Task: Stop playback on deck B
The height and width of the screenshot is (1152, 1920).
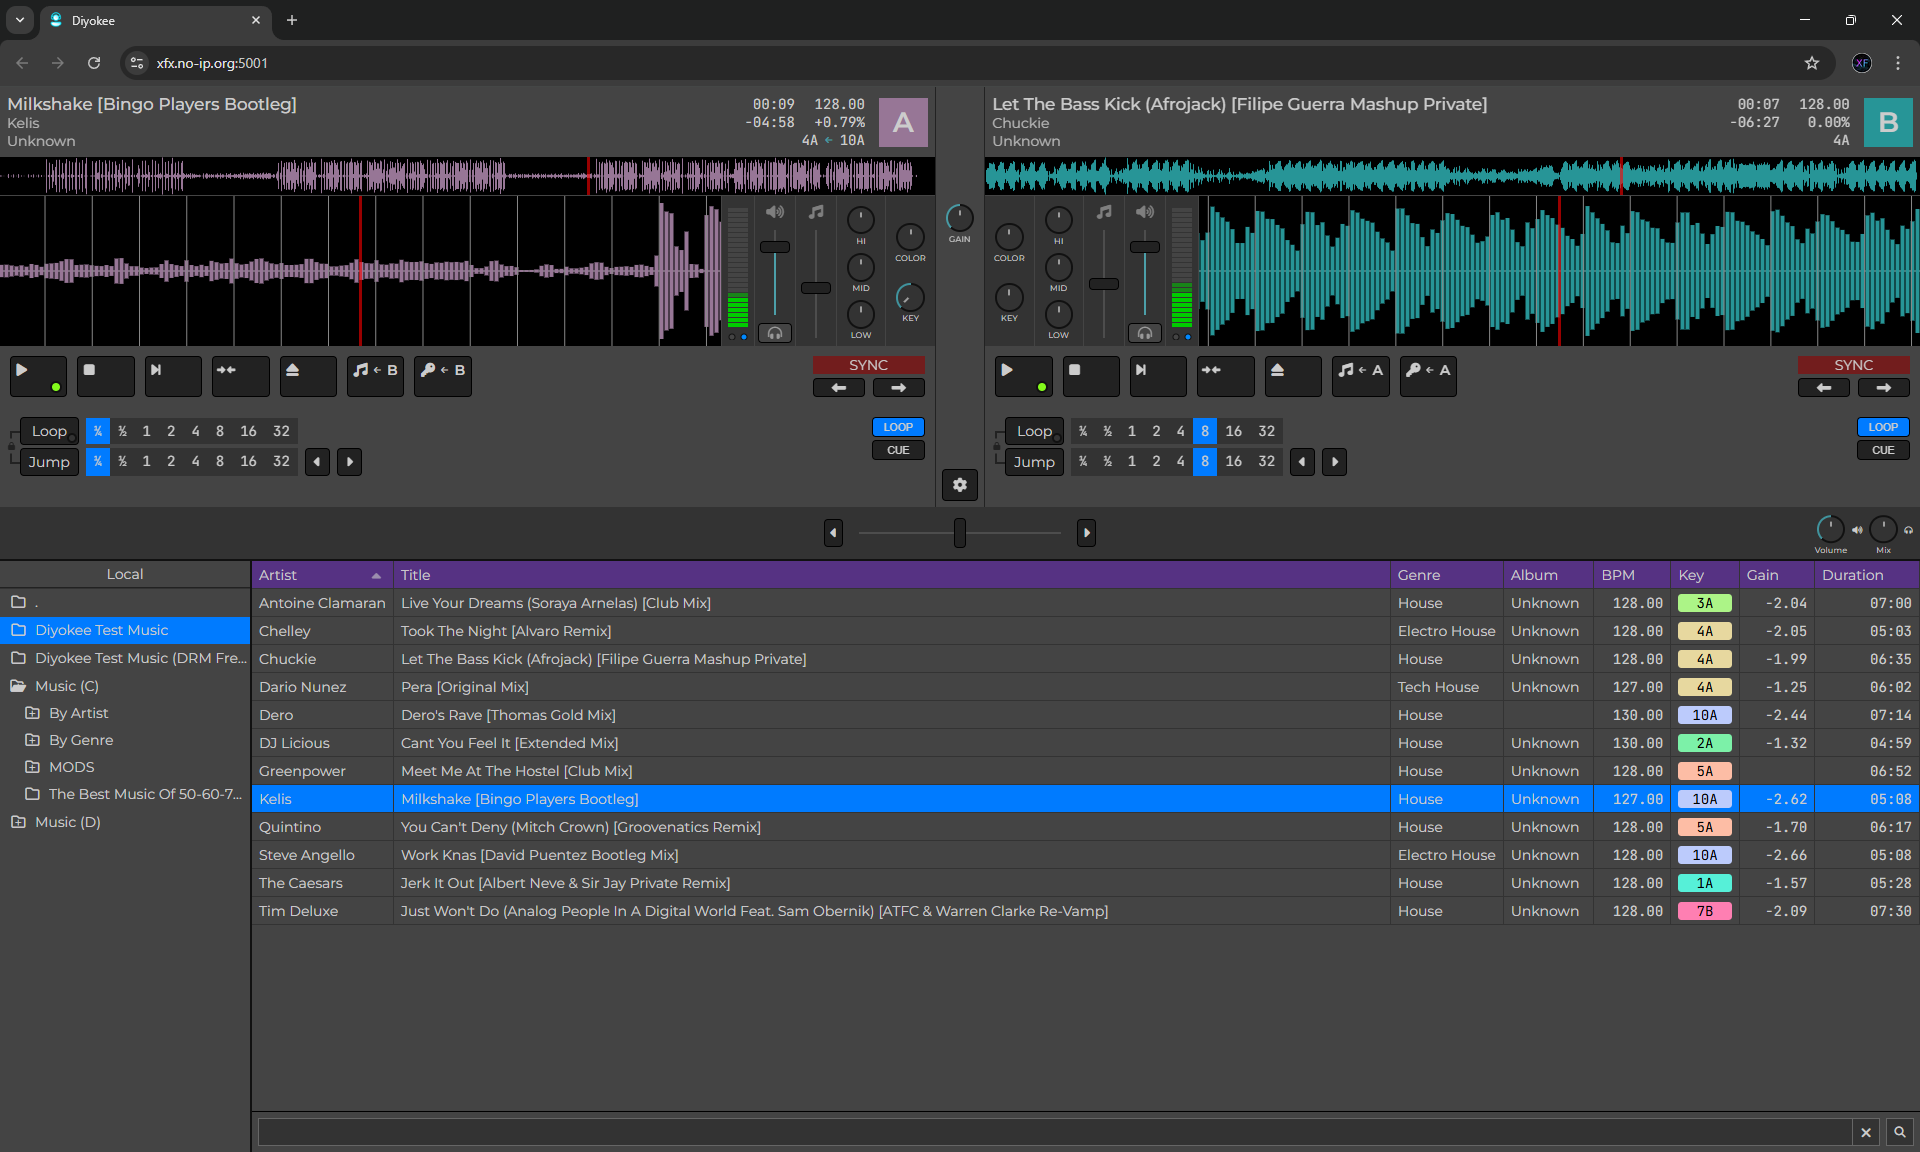Action: 1090,375
